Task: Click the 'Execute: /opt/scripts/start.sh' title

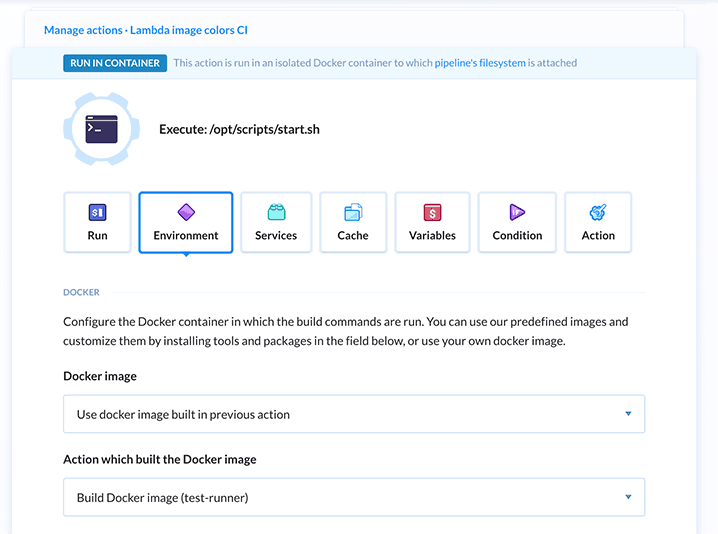Action: pyautogui.click(x=239, y=130)
